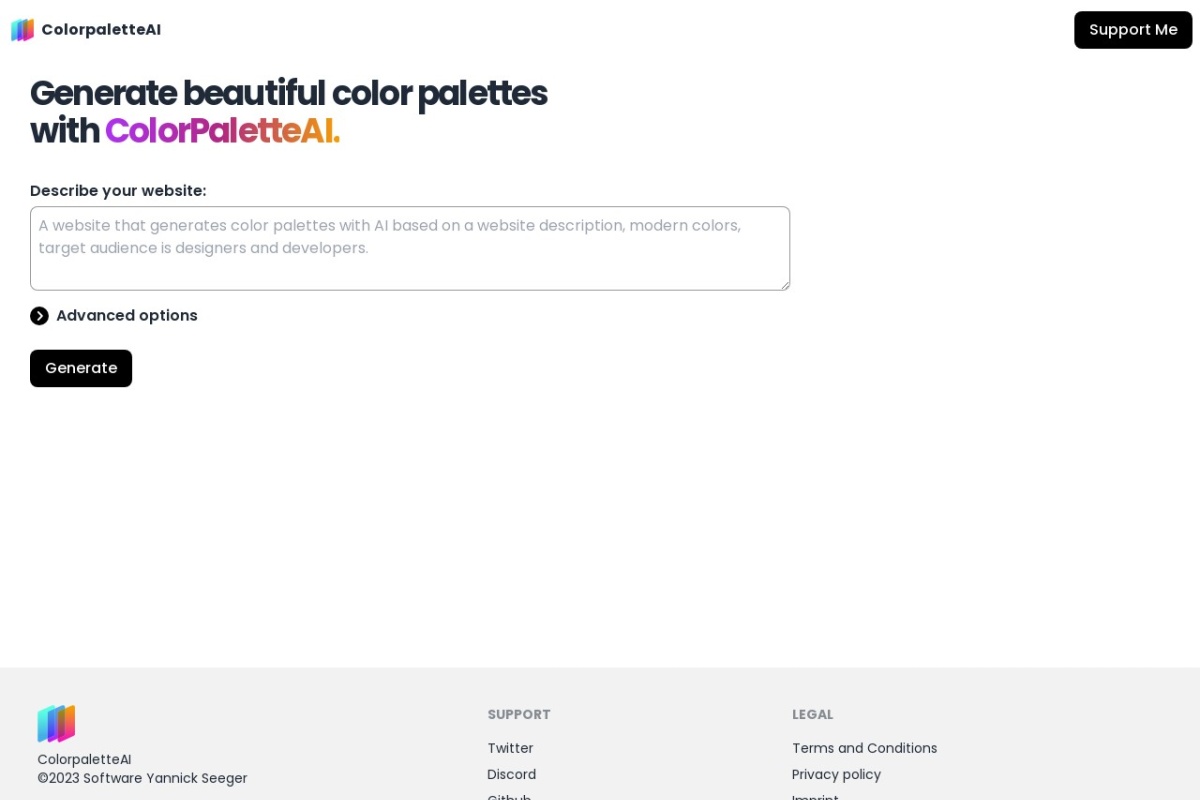Open the Twitter link under SUPPORT
Viewport: 1200px width, 800px height.
(509, 748)
